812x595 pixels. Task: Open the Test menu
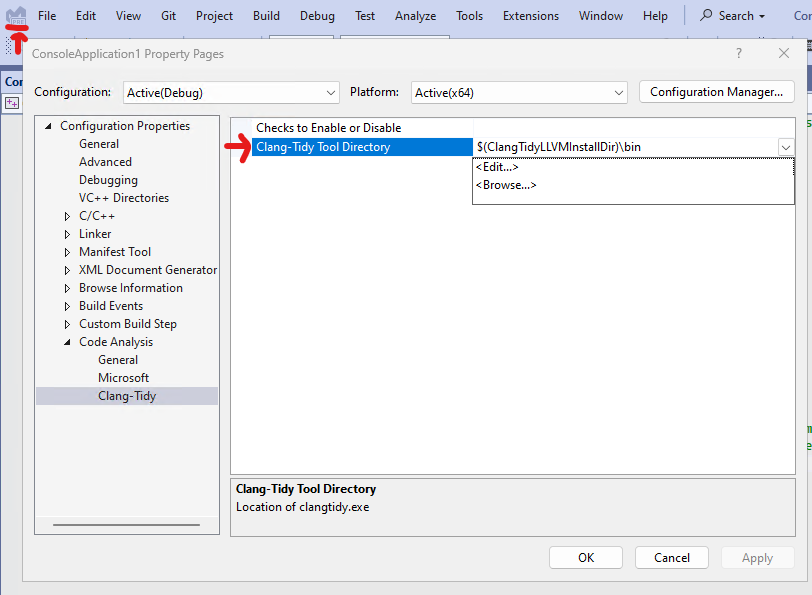pos(365,16)
